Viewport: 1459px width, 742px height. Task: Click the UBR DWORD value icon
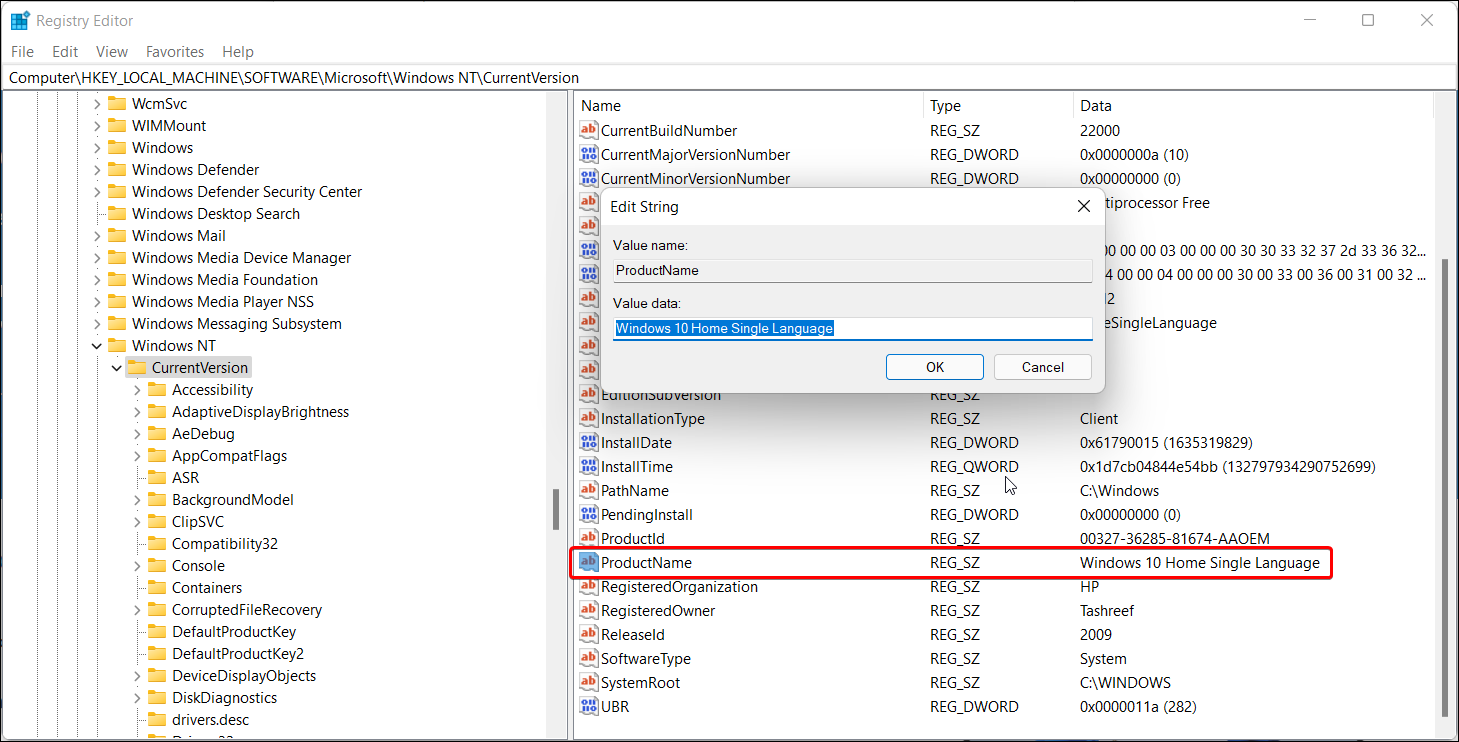[589, 707]
